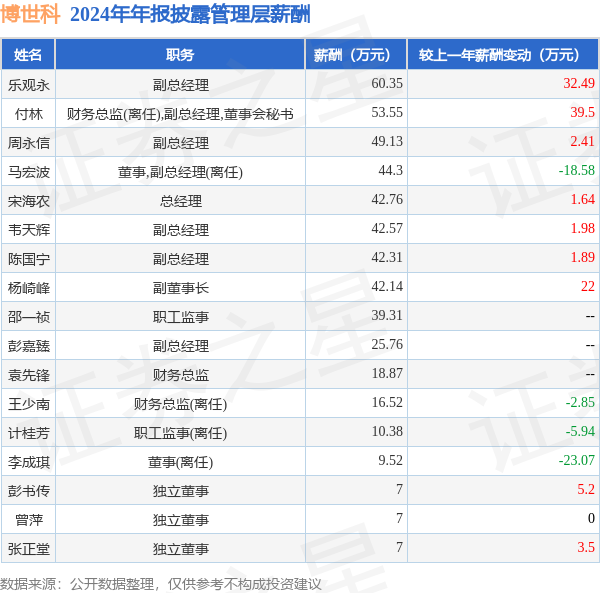Select the name 邵一祯
Viewport: 600px width, 593px height.
(x=29, y=317)
